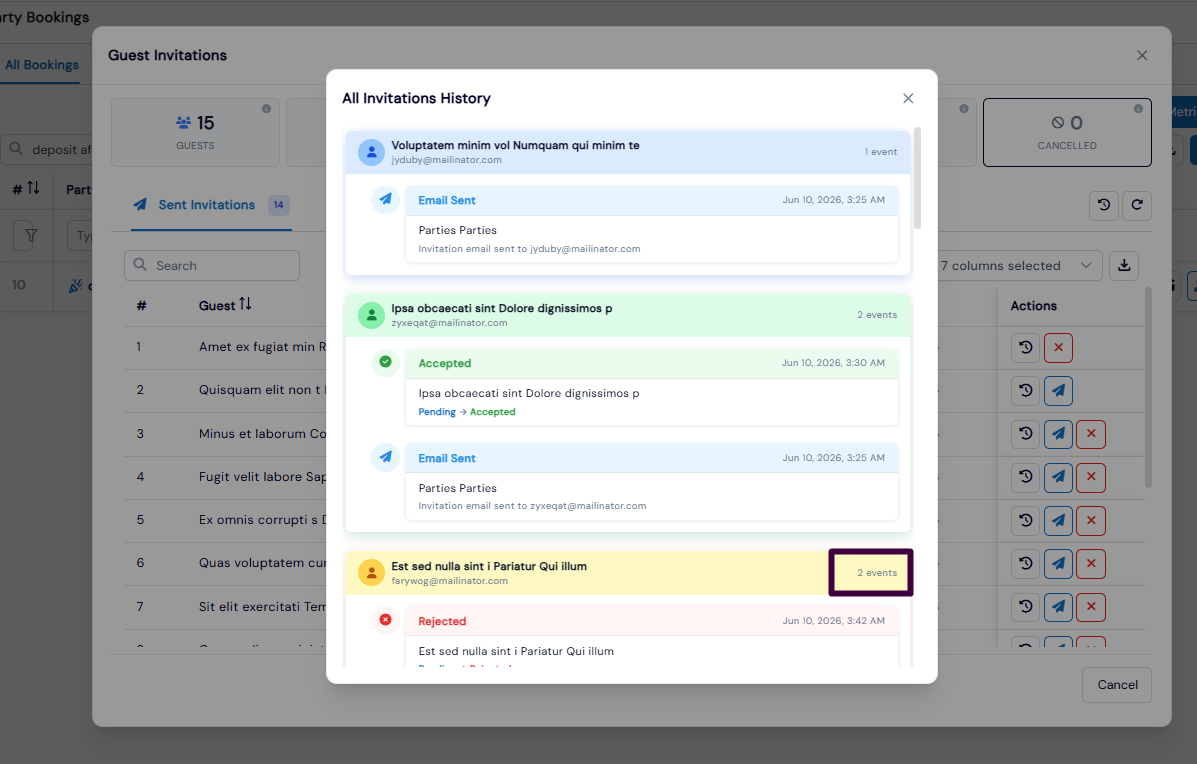The image size is (1197, 764).
Task: Open history for Fugit velit labore row
Action: 1025,477
